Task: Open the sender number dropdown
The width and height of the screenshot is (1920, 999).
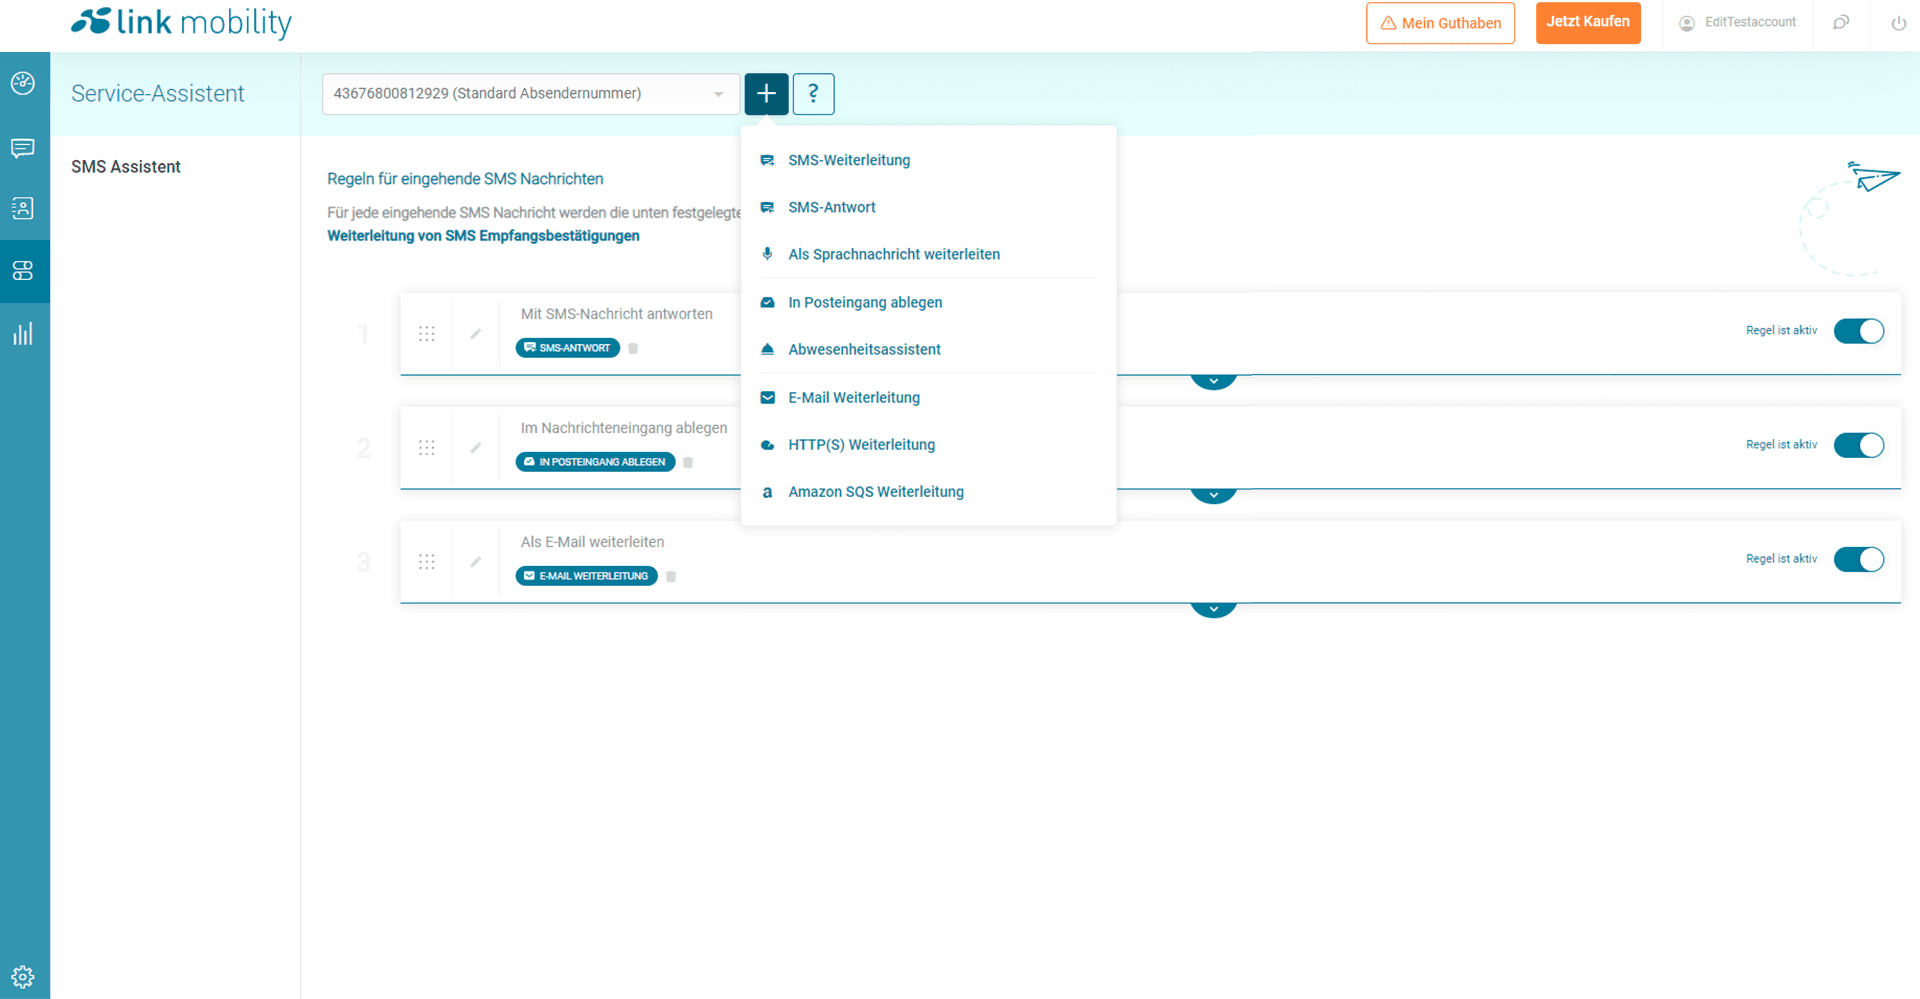Action: (x=530, y=94)
